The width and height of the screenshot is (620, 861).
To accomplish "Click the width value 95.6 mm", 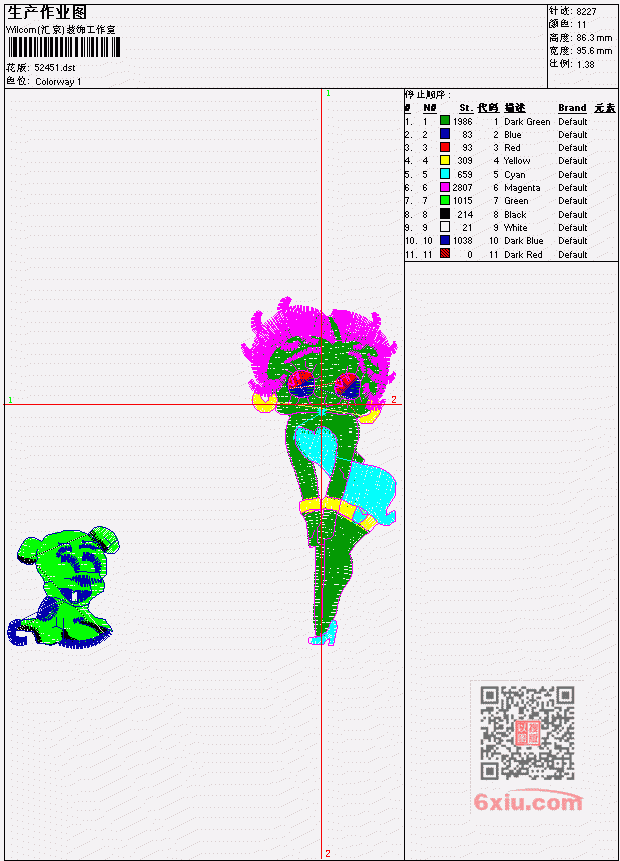I will pyautogui.click(x=594, y=51).
